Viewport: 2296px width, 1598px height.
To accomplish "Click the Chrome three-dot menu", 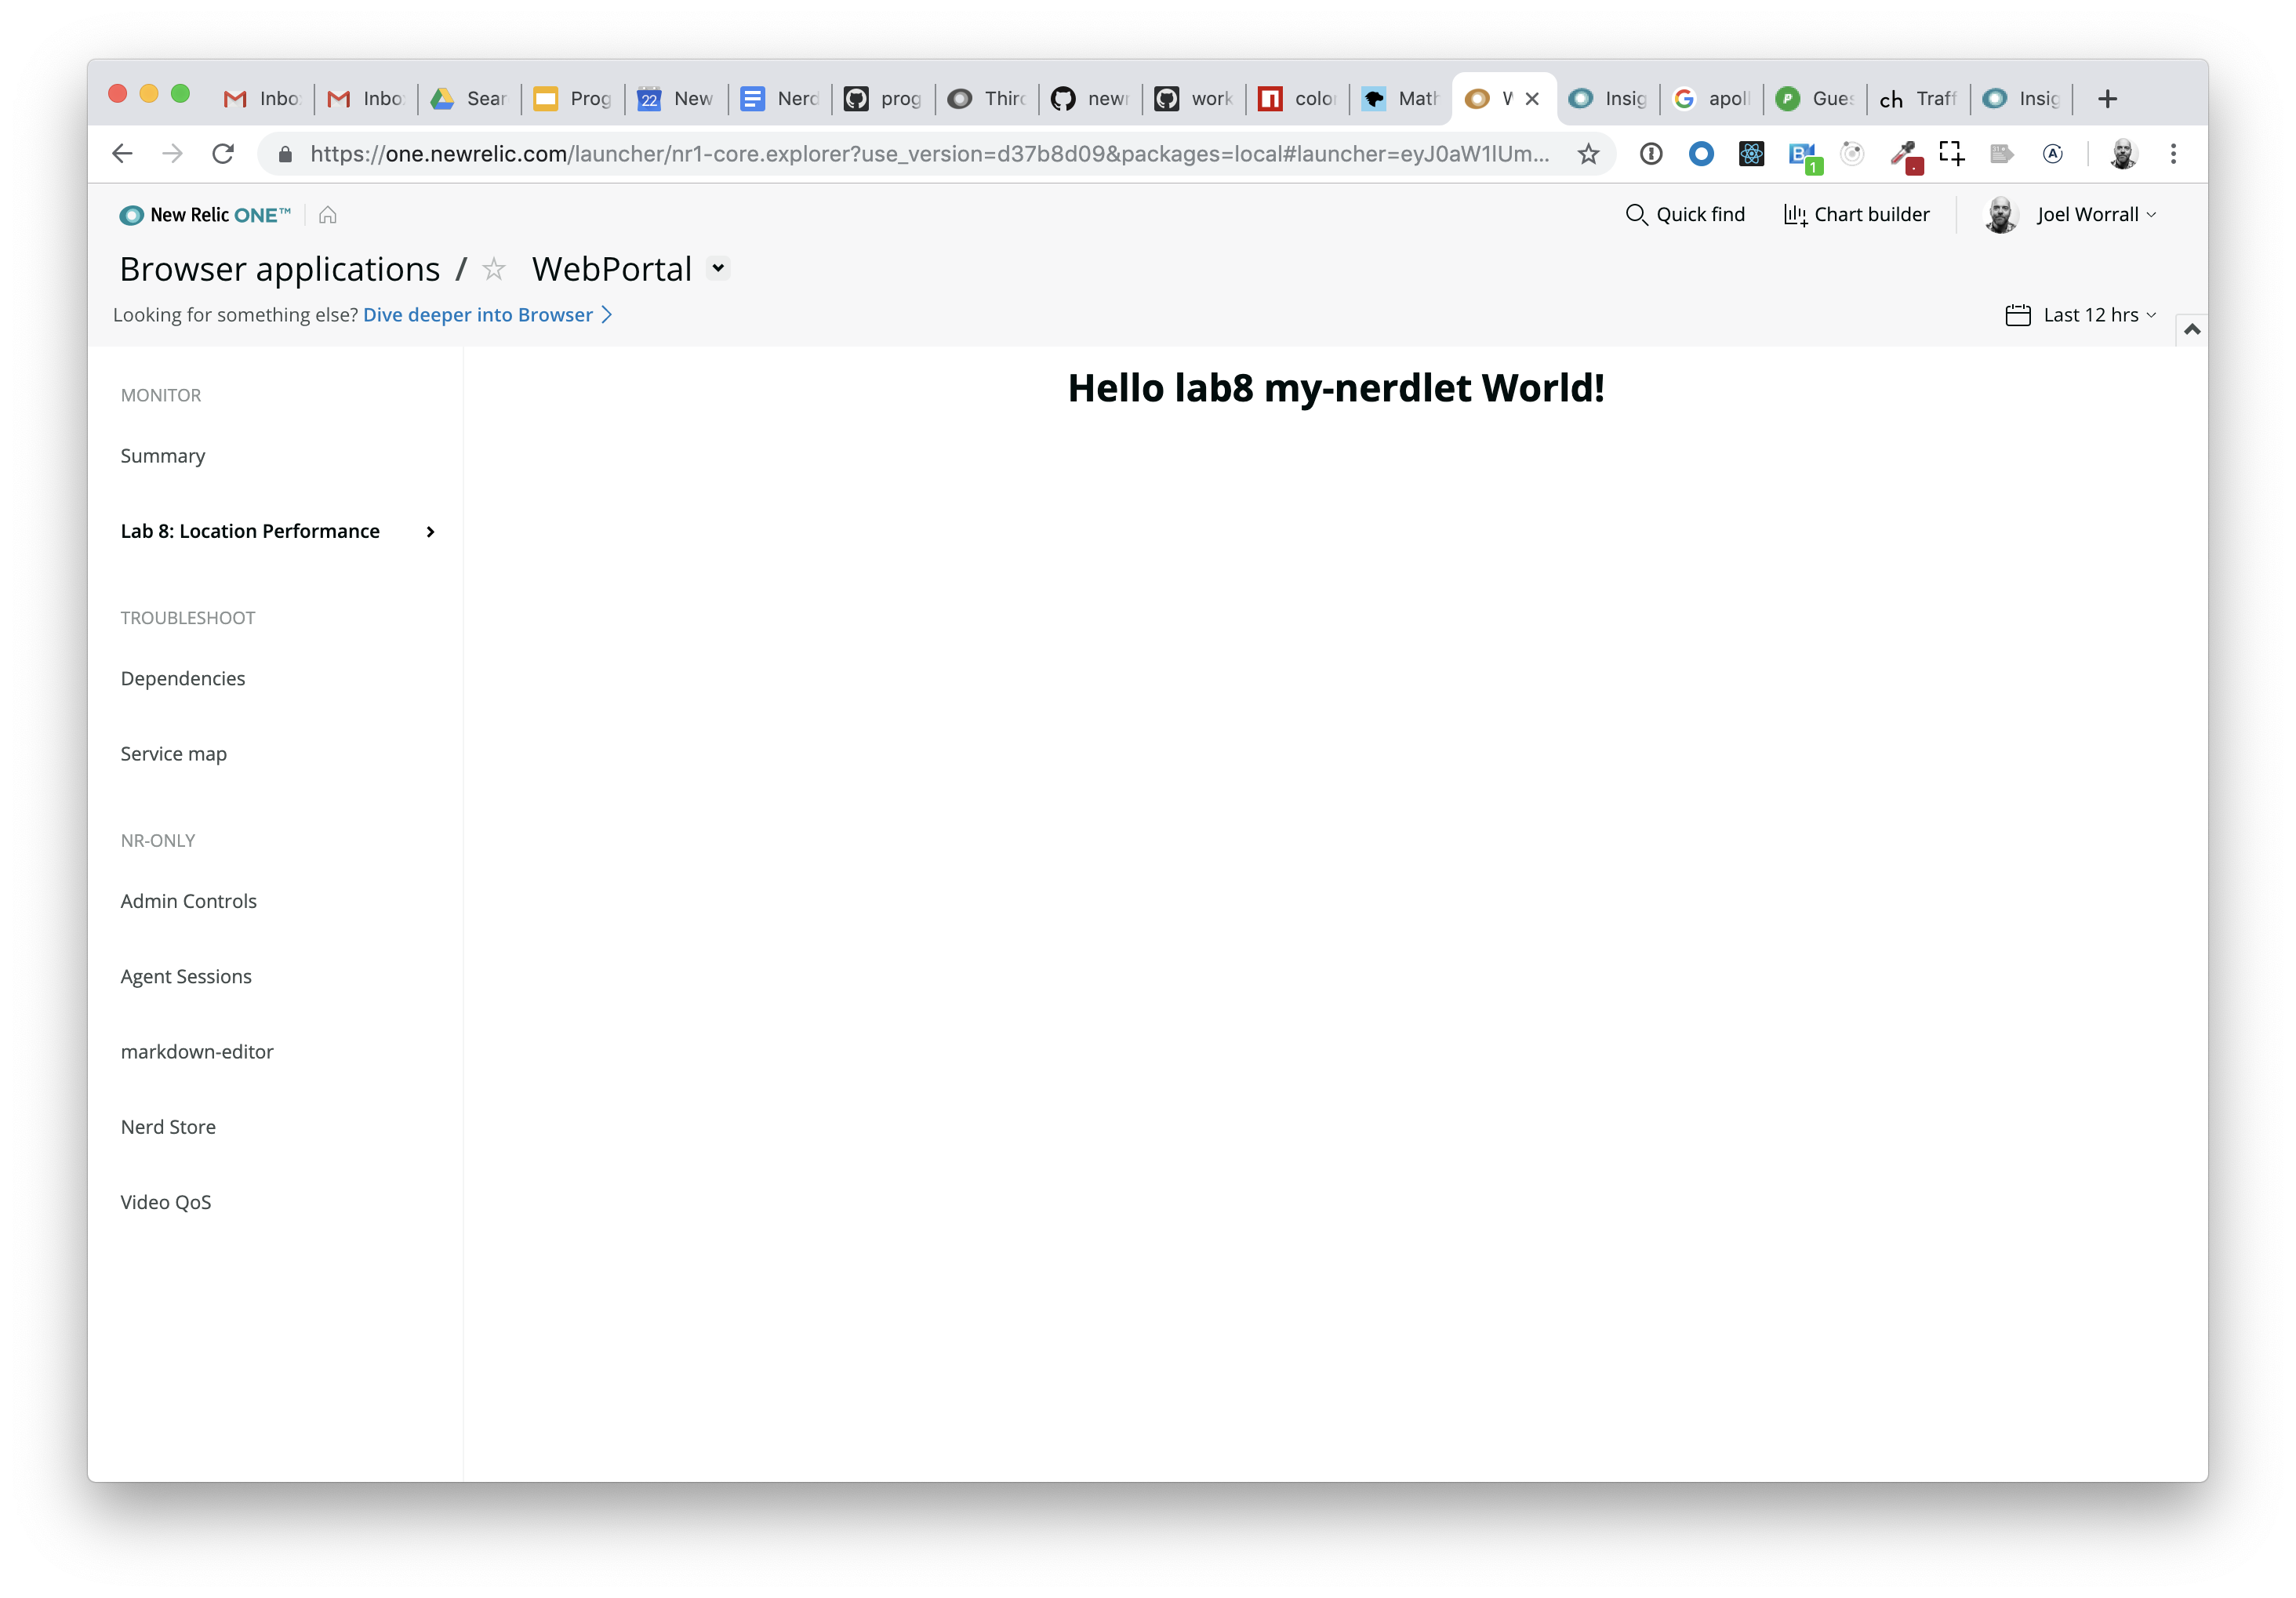I will point(2173,154).
